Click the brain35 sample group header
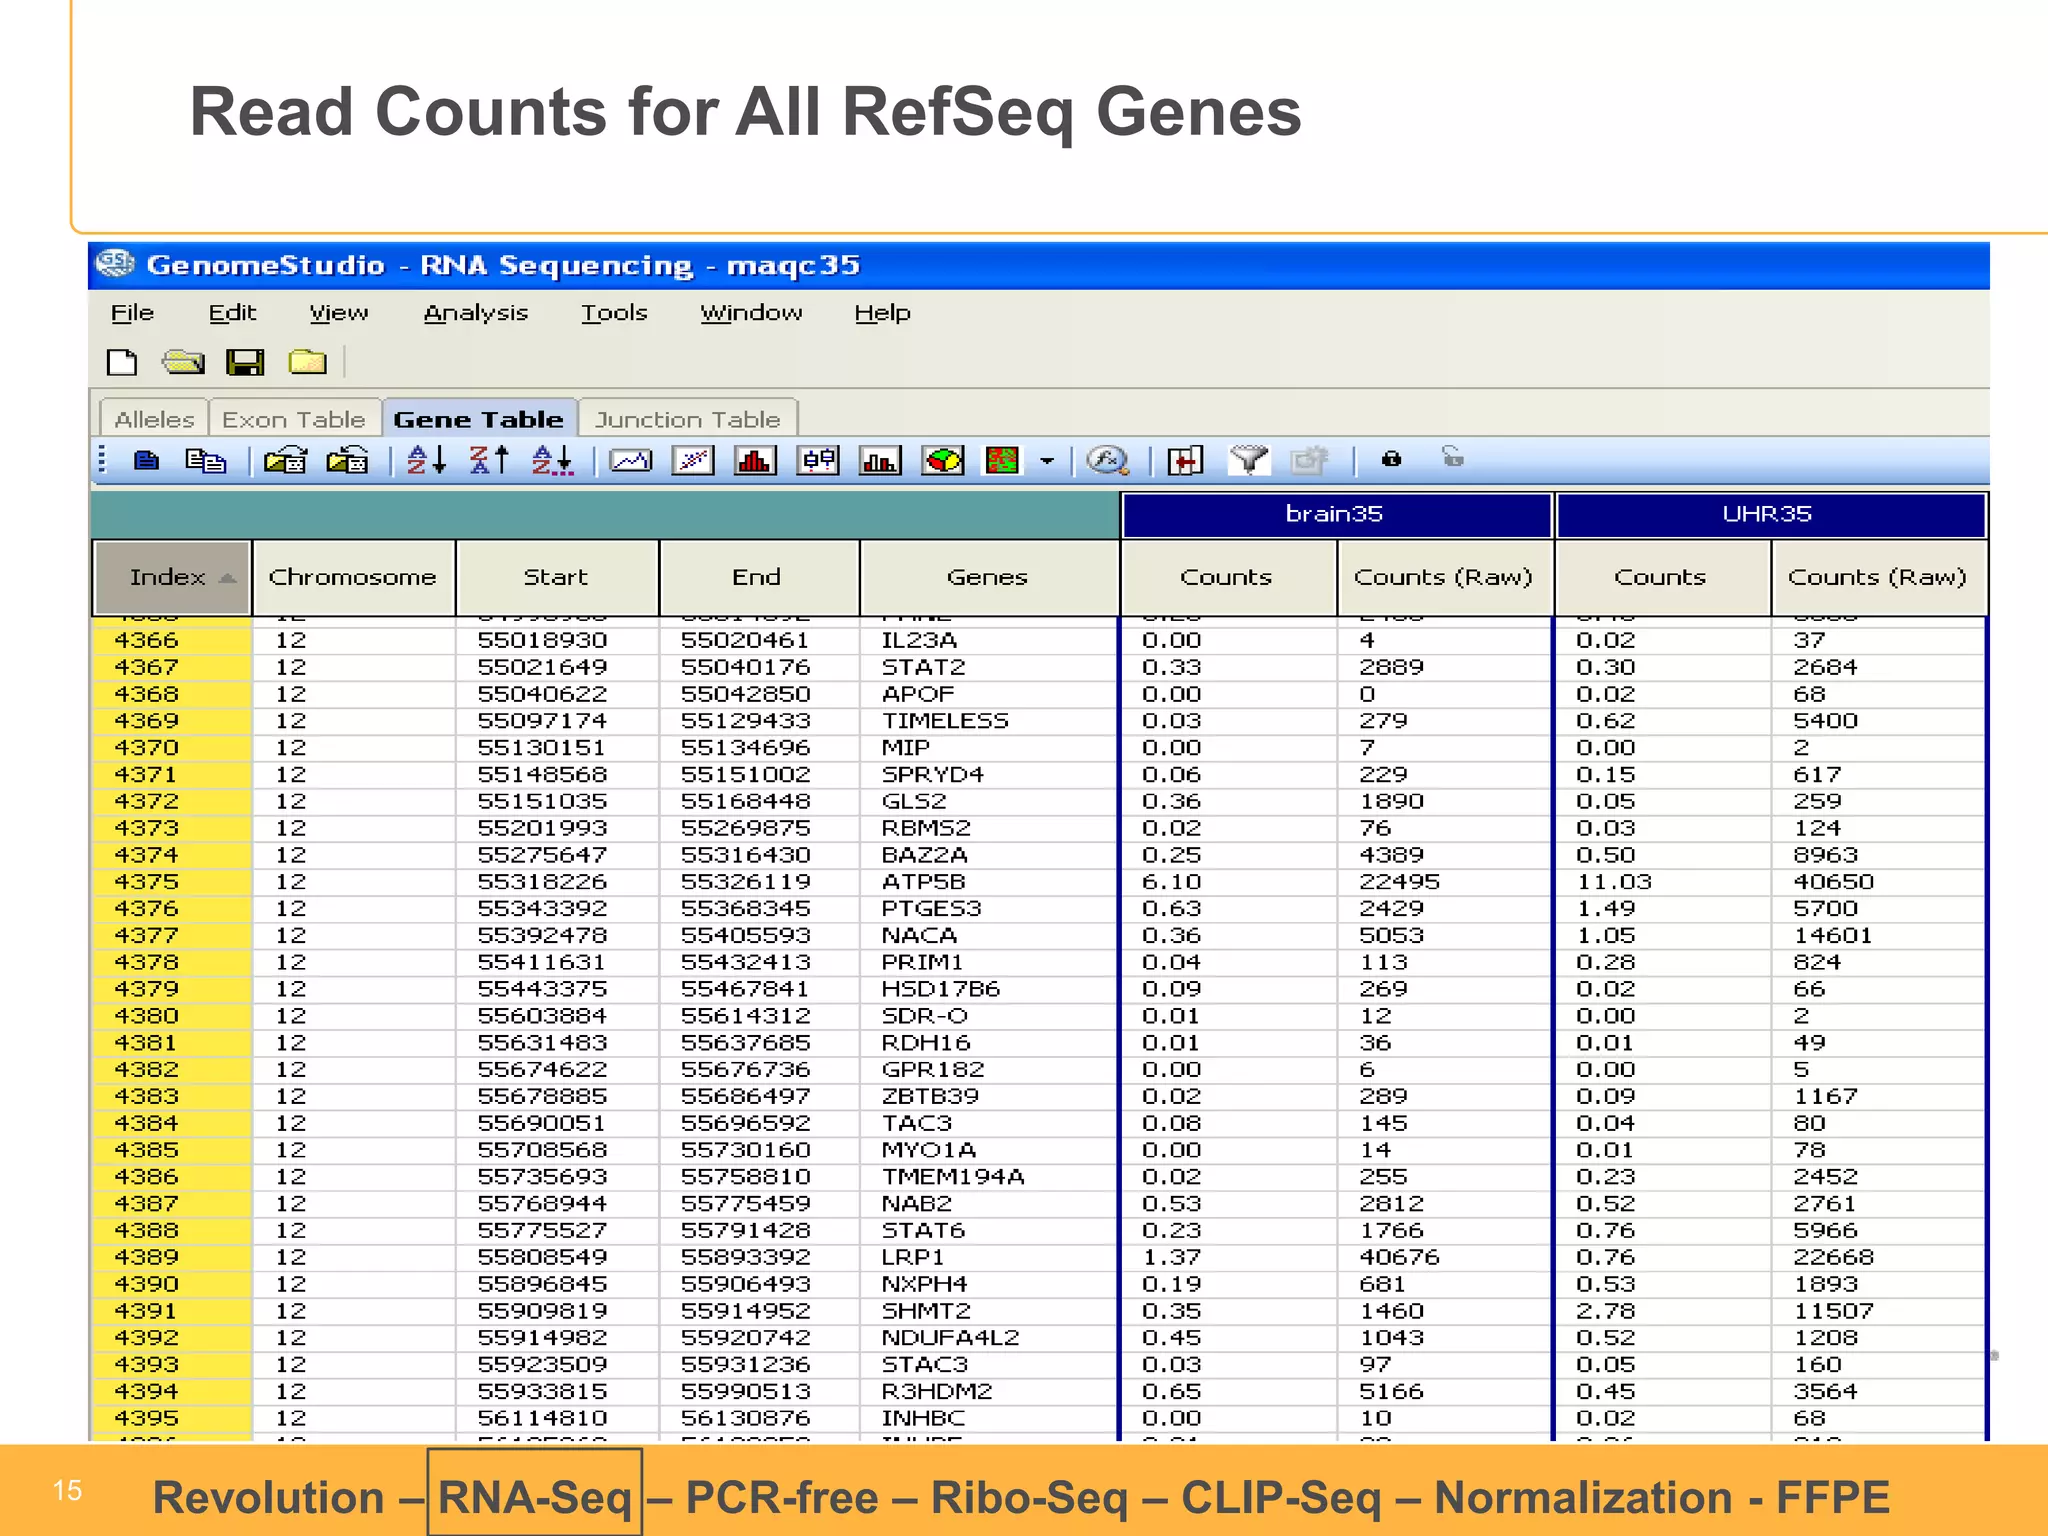Viewport: 2048px width, 1536px height. (1335, 514)
